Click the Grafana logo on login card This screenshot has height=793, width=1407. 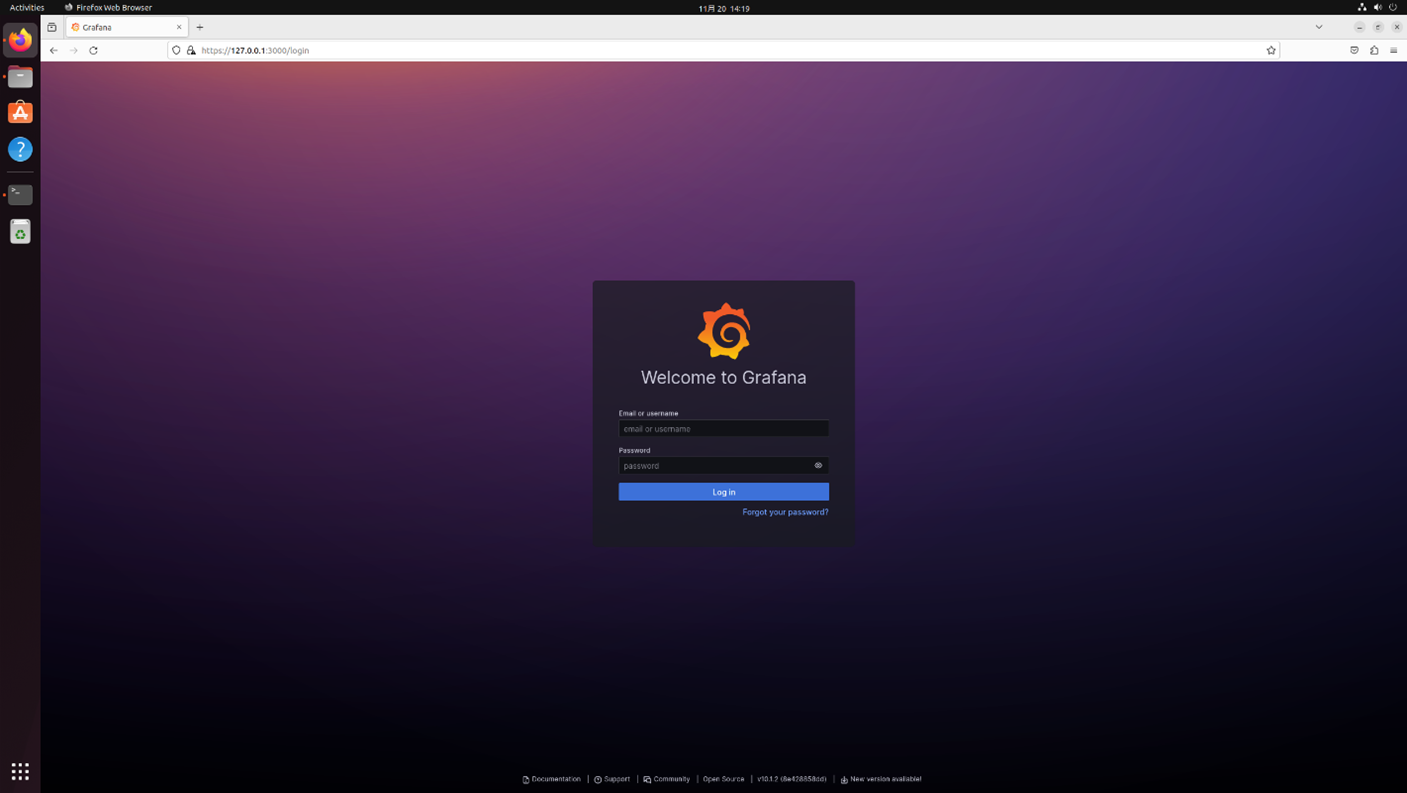pyautogui.click(x=724, y=331)
